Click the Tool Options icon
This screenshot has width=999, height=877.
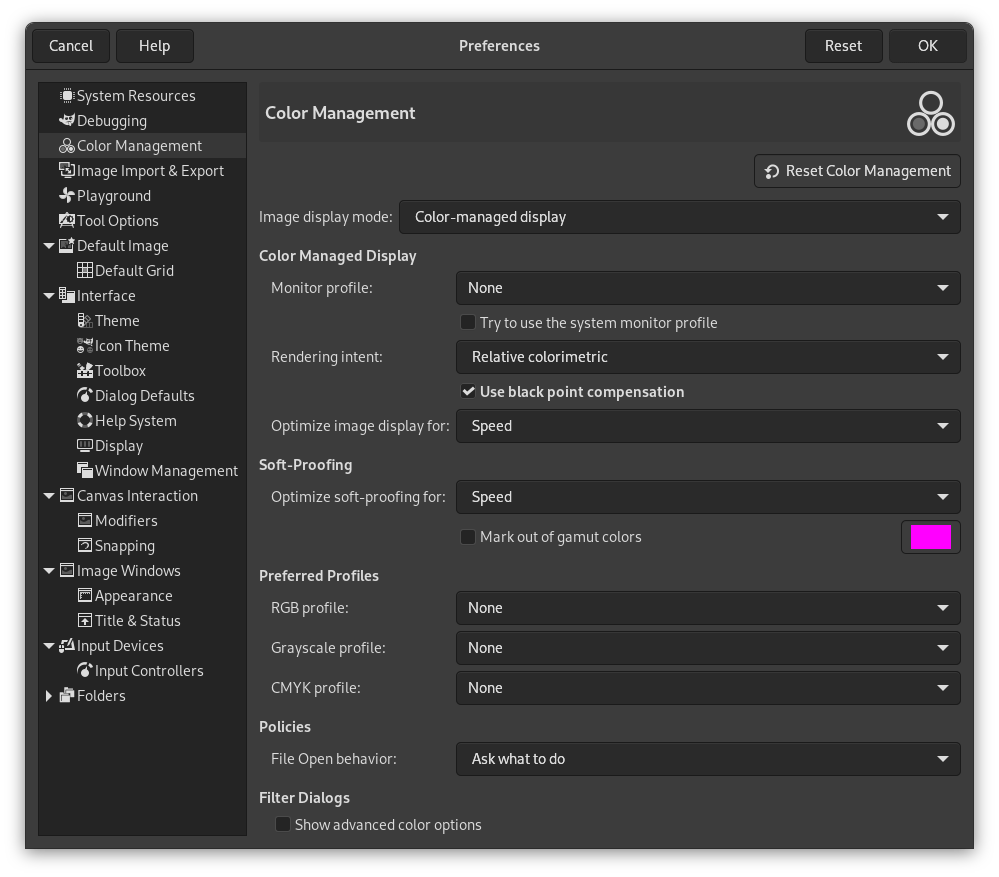67,220
